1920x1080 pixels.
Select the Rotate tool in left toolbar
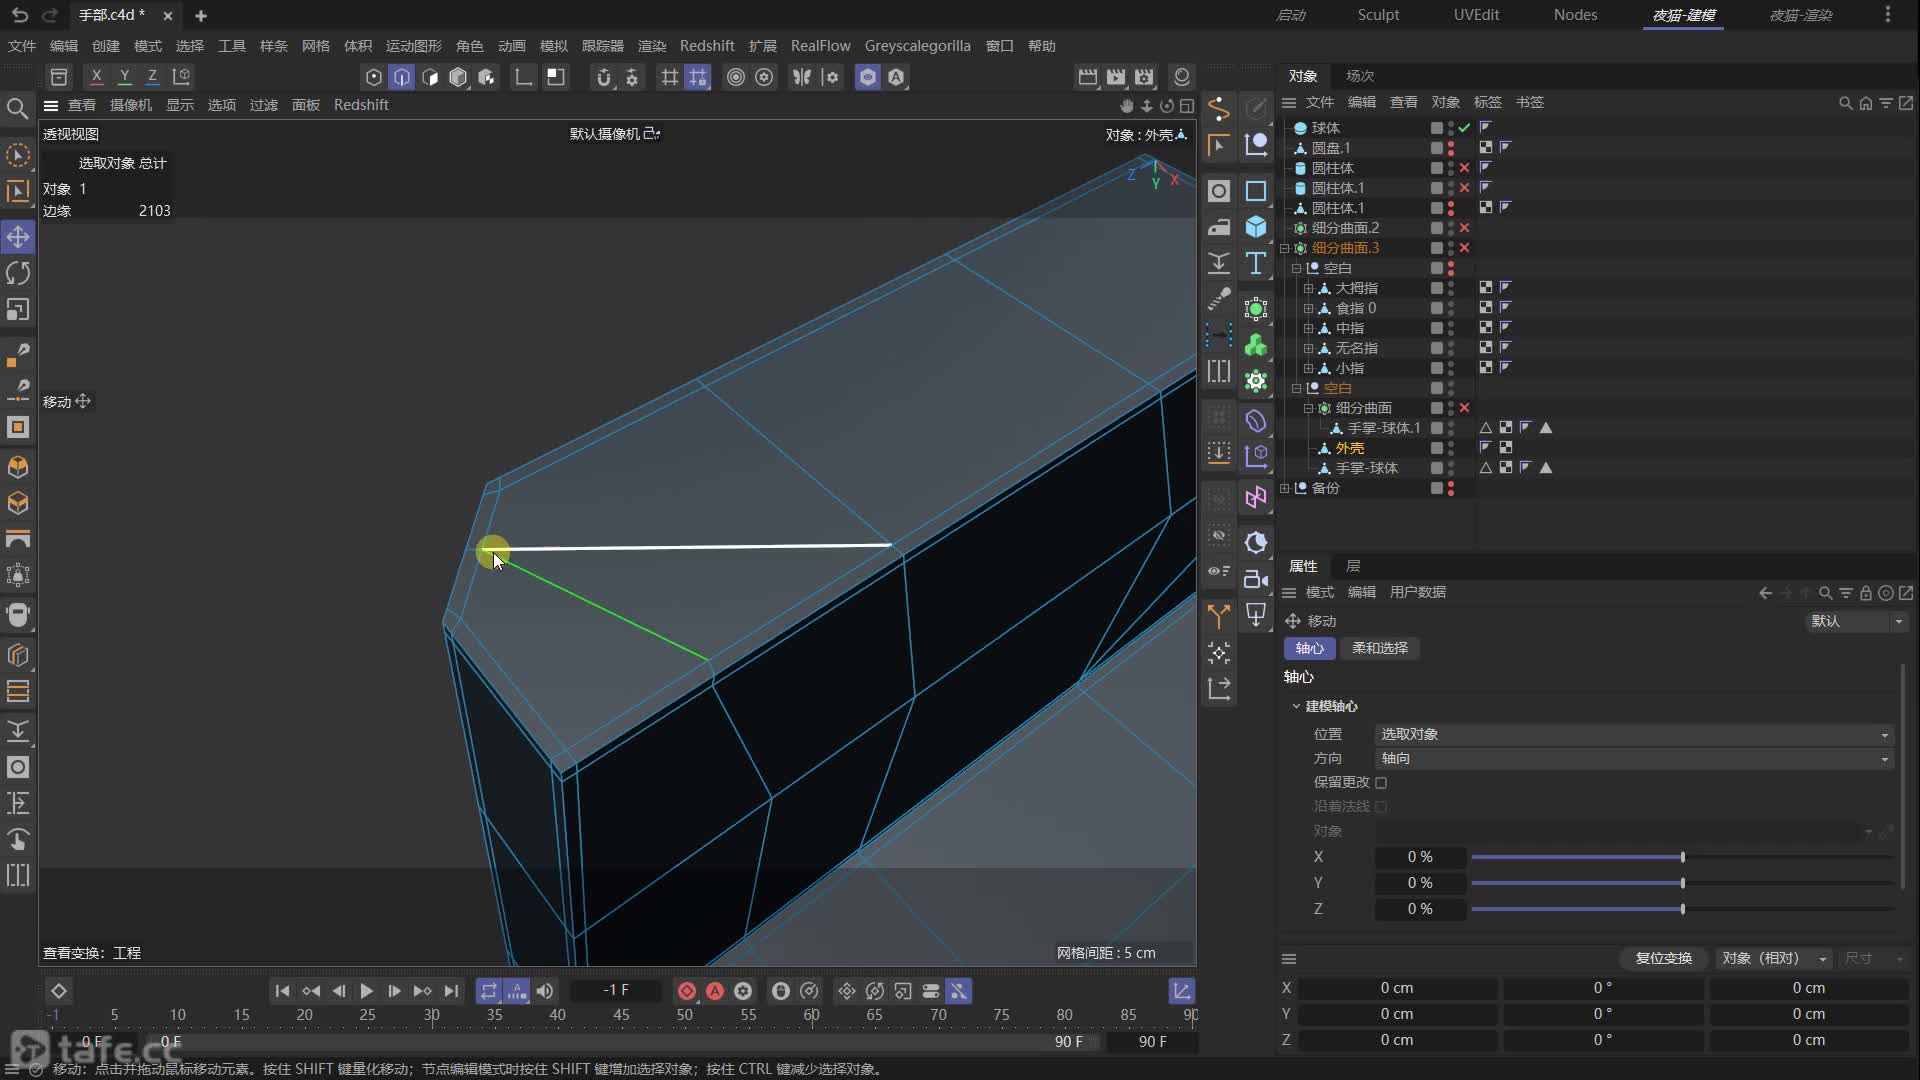pyautogui.click(x=18, y=273)
